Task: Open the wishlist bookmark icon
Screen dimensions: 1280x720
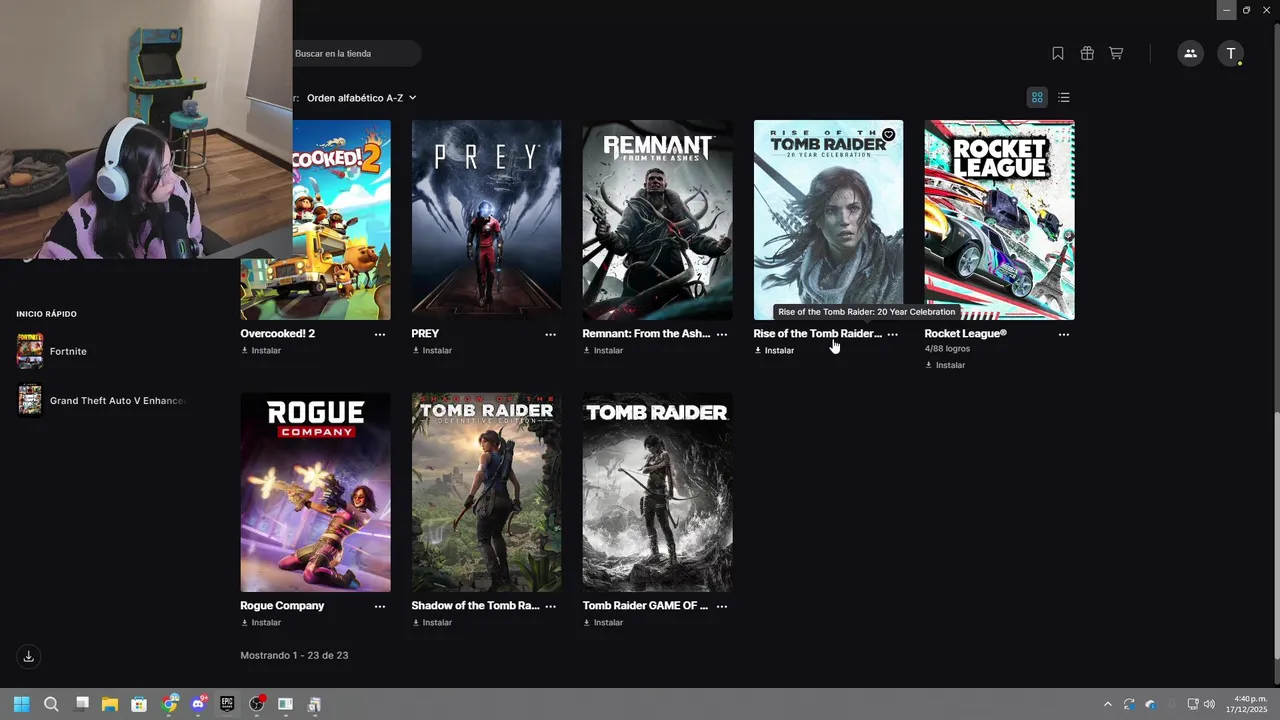Action: tap(1058, 53)
